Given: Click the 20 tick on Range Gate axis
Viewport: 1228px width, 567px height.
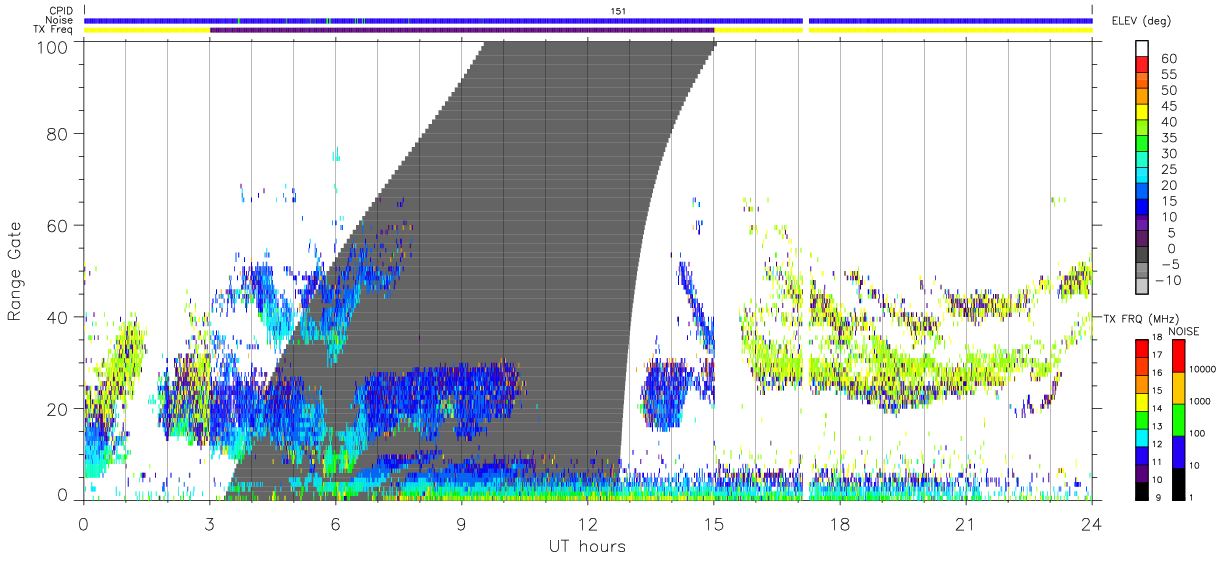Looking at the screenshot, I should [x=58, y=409].
